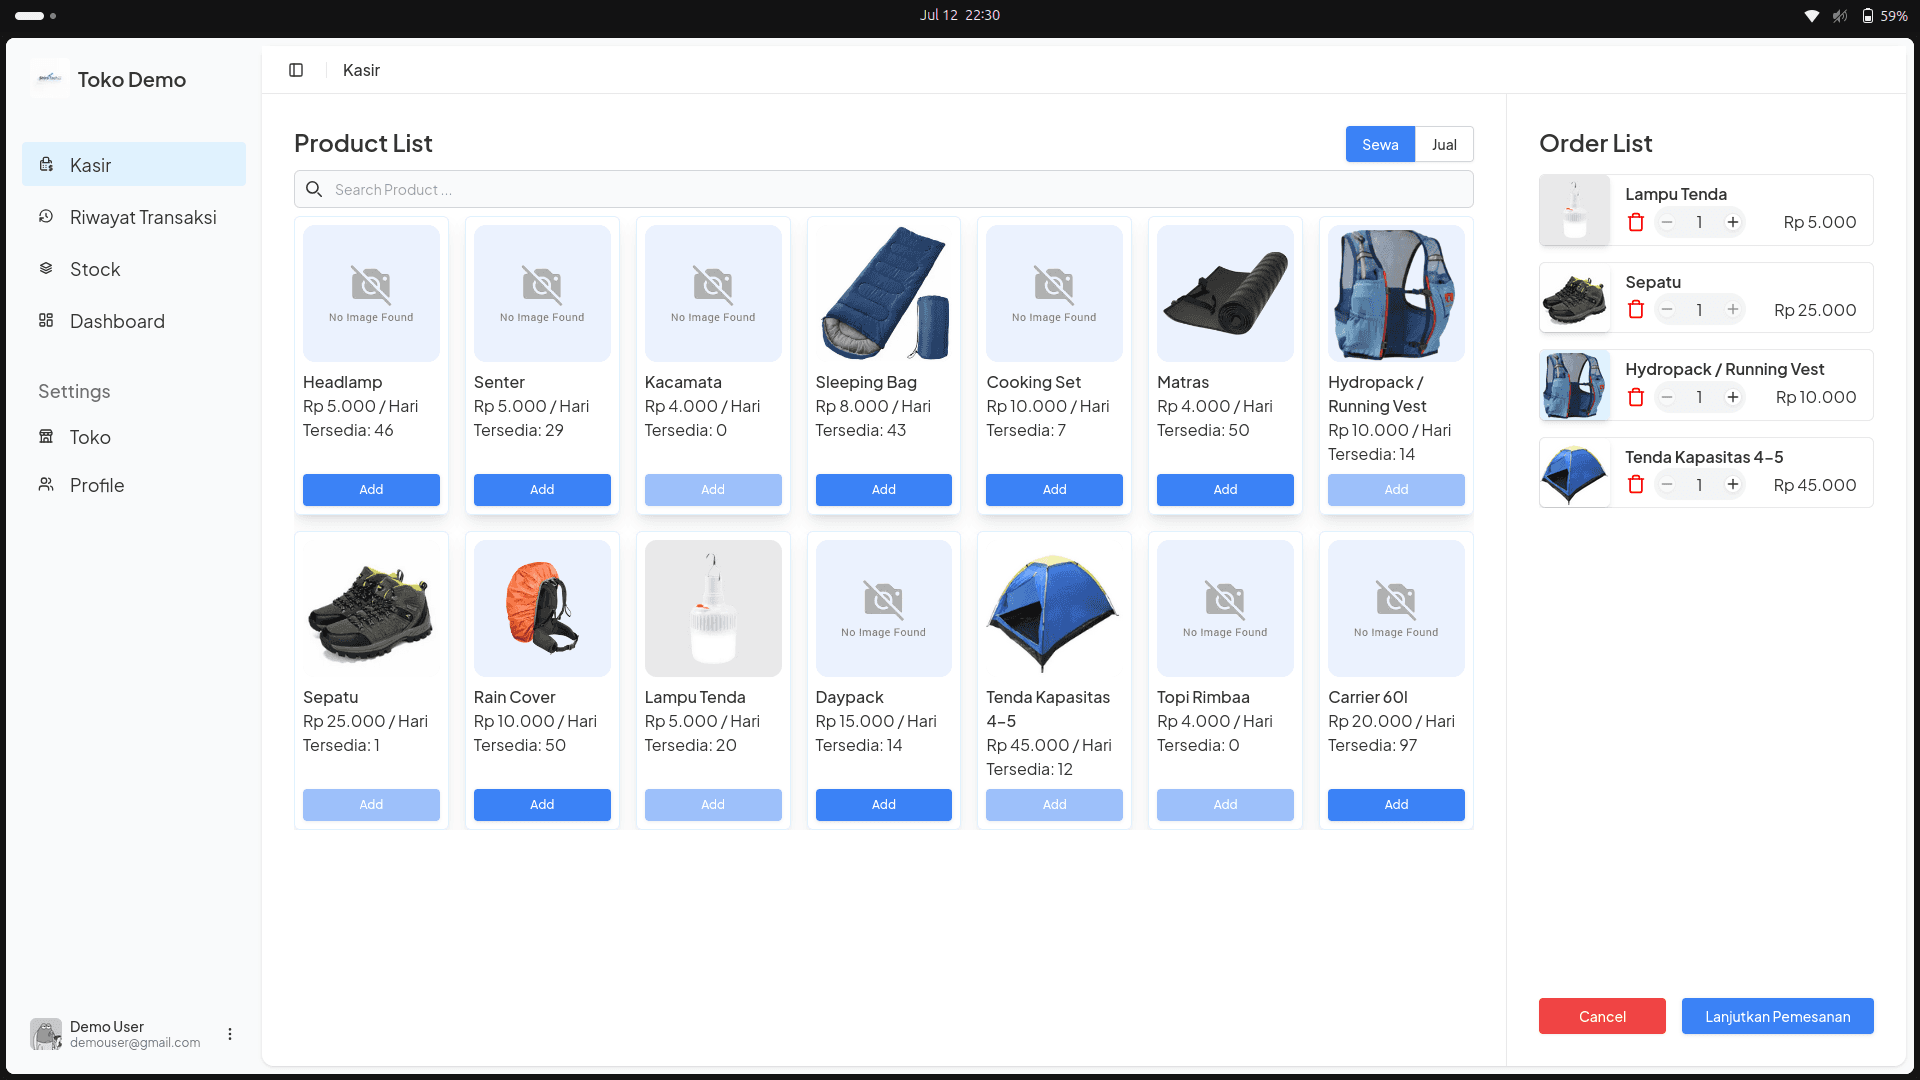
Task: Decrease Tenda Kapasitas 4-5 quantity
Action: click(1667, 484)
